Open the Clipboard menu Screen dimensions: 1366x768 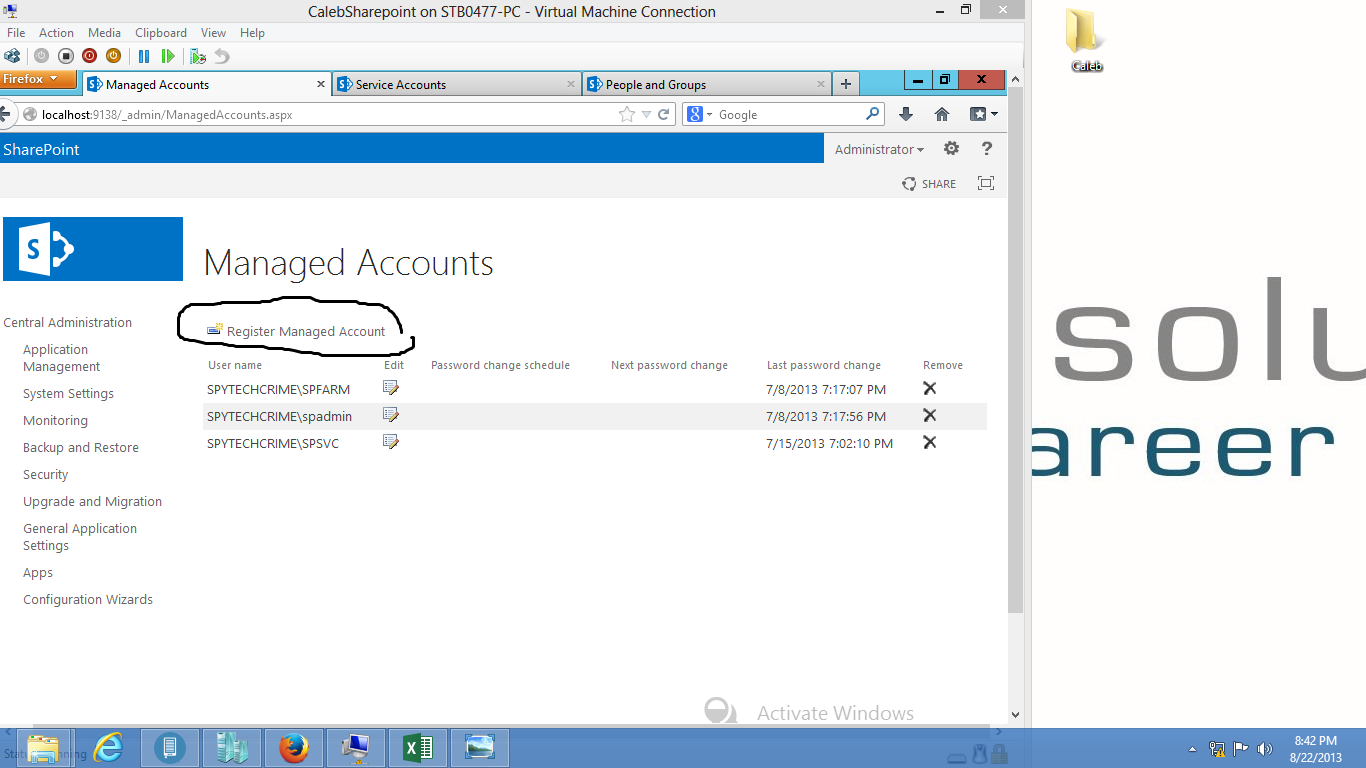161,33
